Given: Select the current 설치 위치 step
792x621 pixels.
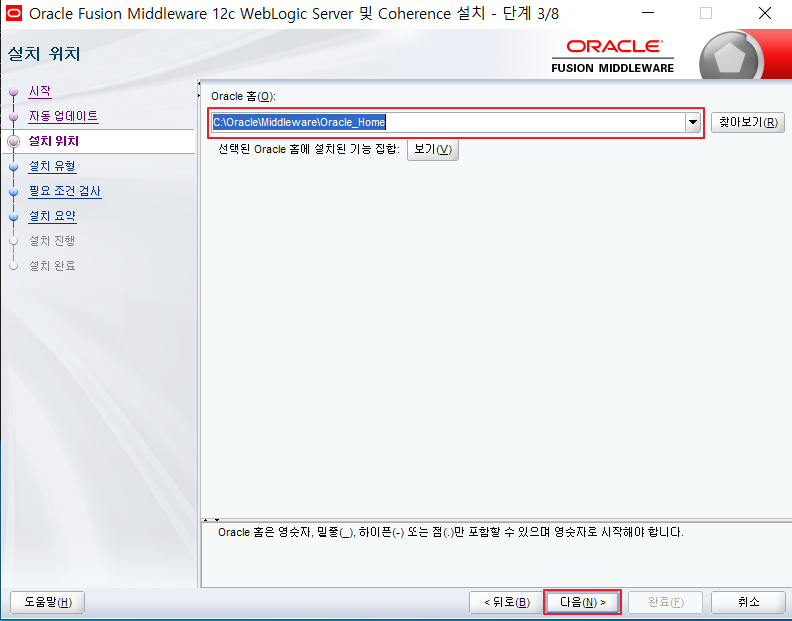Looking at the screenshot, I should click(x=54, y=141).
